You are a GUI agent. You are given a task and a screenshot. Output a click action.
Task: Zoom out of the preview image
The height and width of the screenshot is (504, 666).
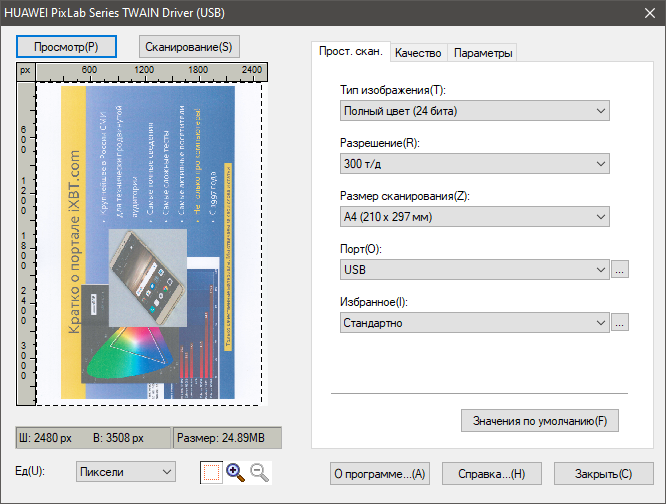tap(260, 473)
